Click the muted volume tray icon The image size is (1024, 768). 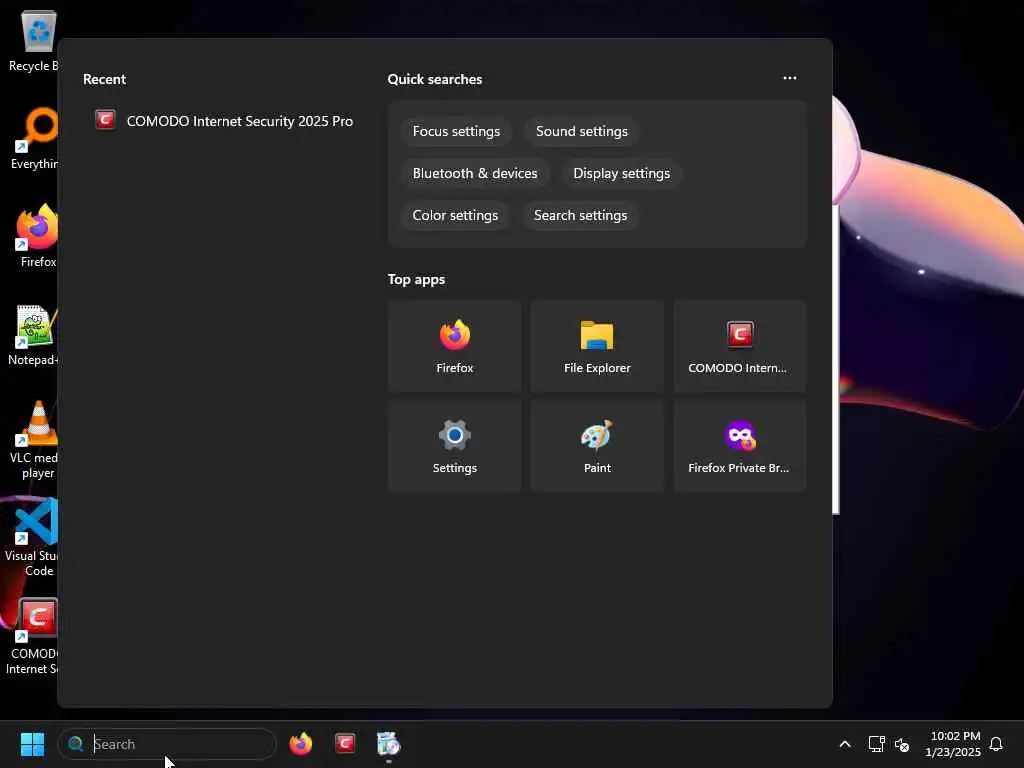(x=902, y=744)
